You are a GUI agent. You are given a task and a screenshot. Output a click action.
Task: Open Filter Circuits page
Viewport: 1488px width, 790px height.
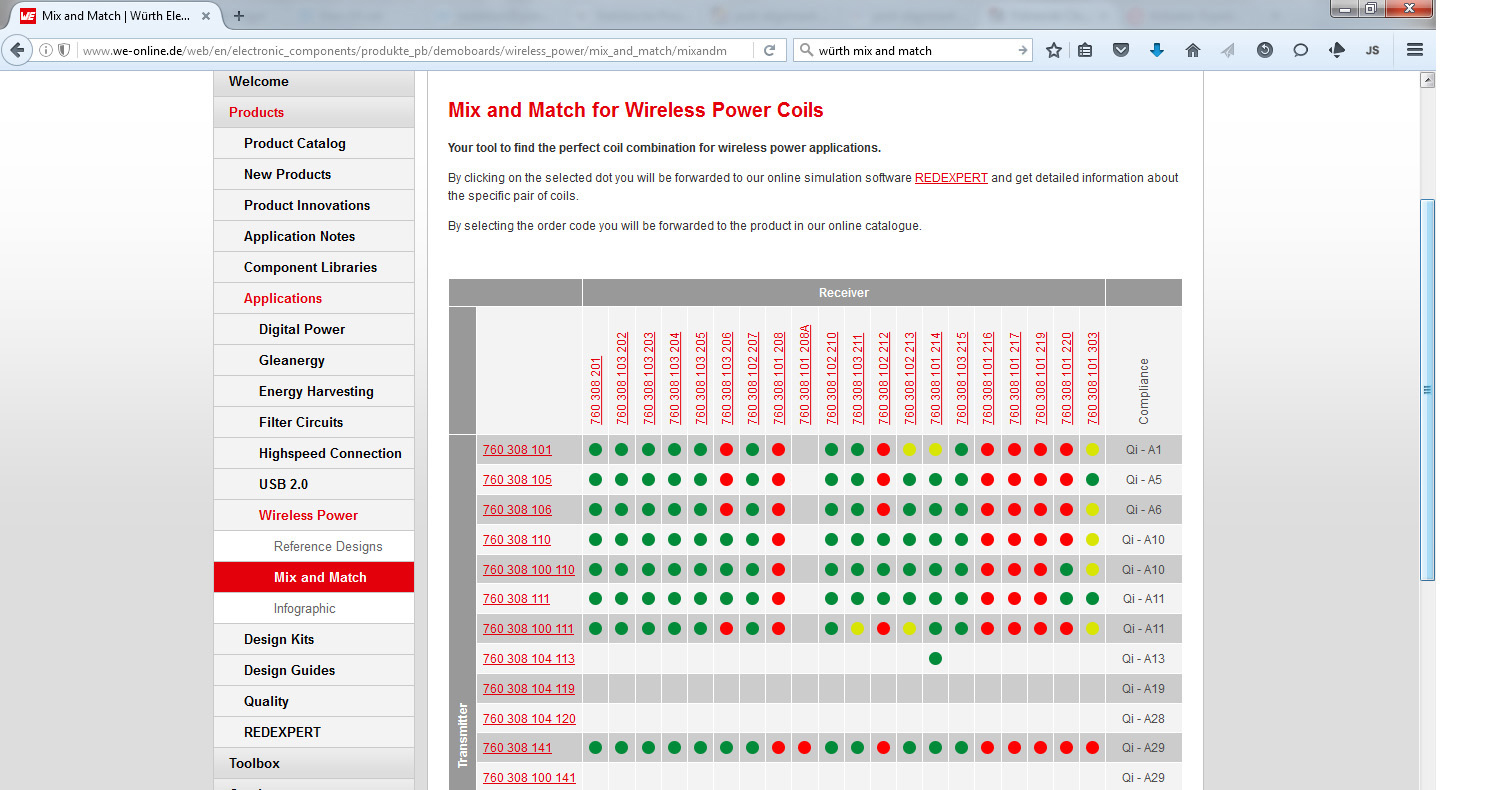pyautogui.click(x=314, y=422)
